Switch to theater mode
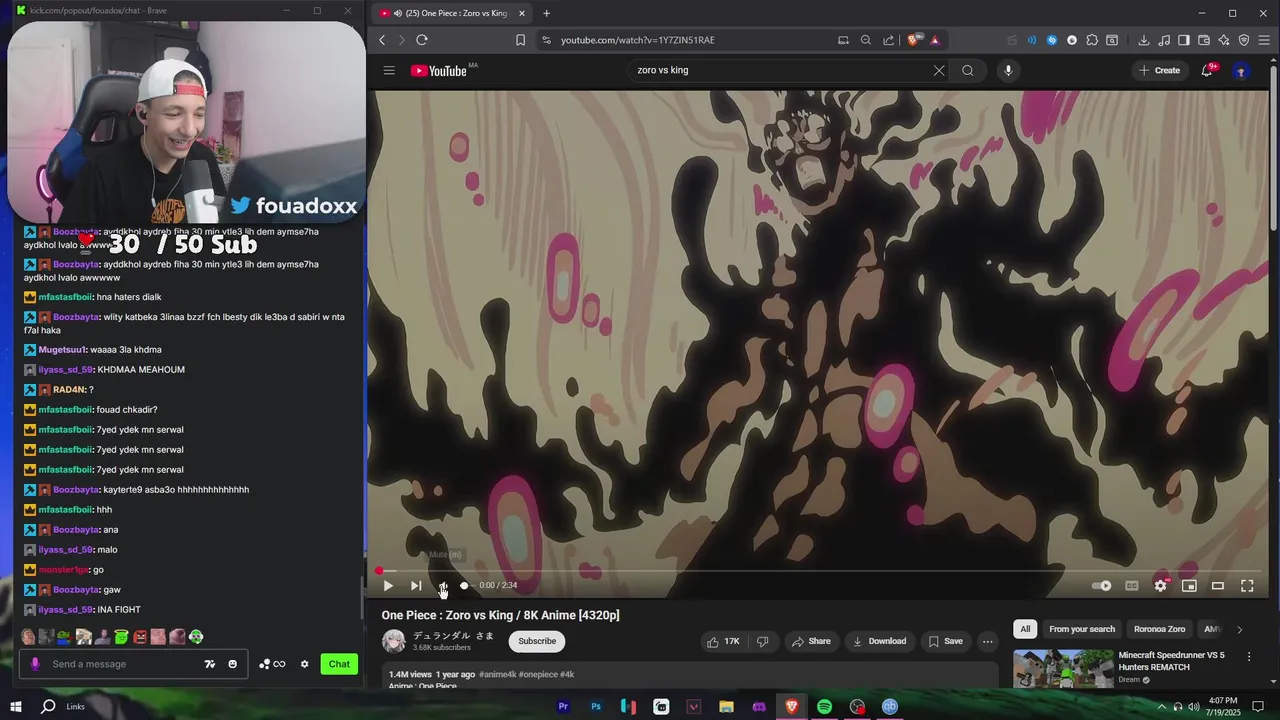1280x720 pixels. coord(1218,586)
